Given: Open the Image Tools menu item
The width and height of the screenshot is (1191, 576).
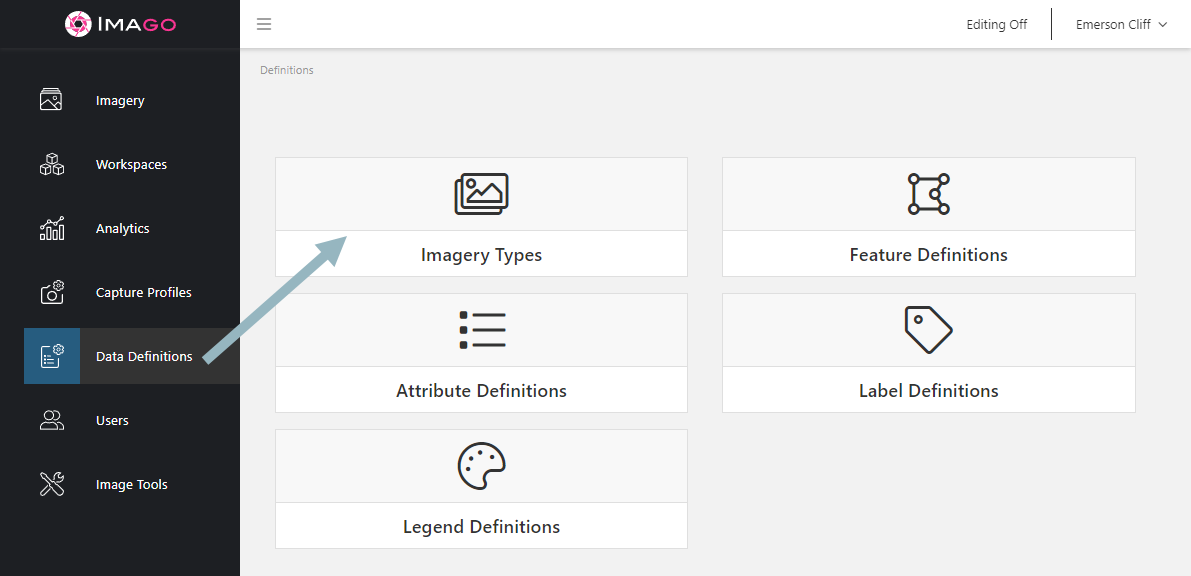Looking at the screenshot, I should pyautogui.click(x=131, y=484).
